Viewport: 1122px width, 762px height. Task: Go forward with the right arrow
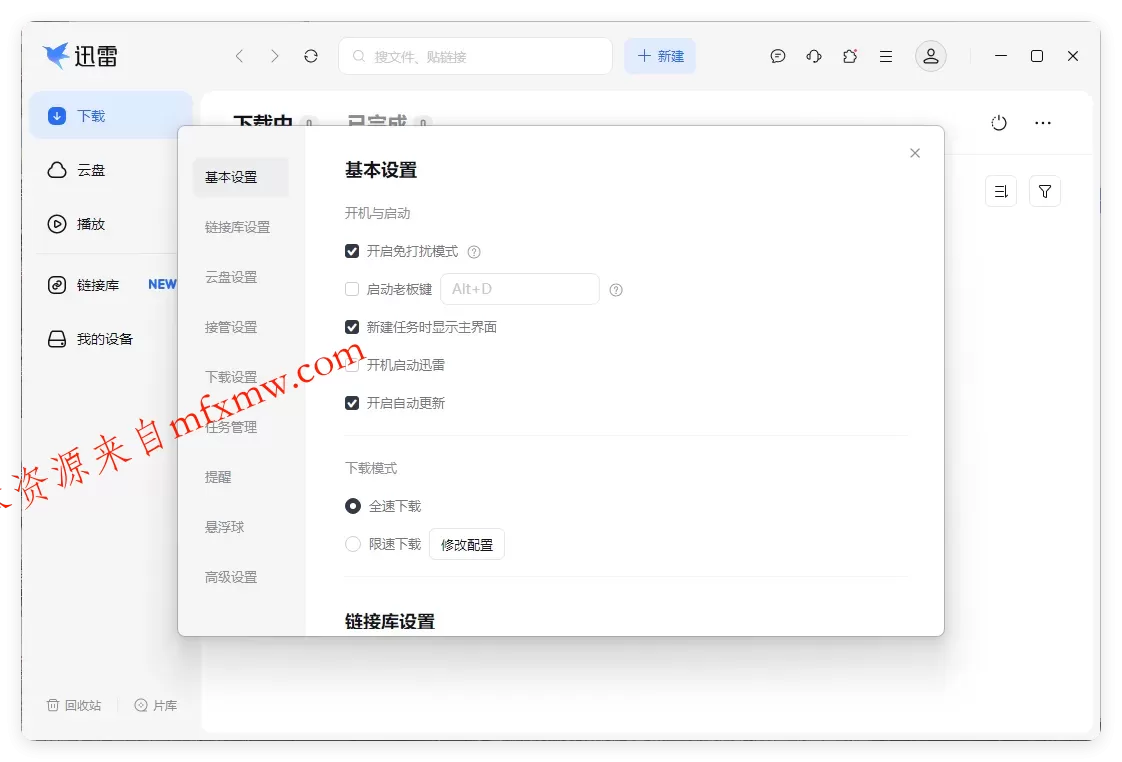275,56
